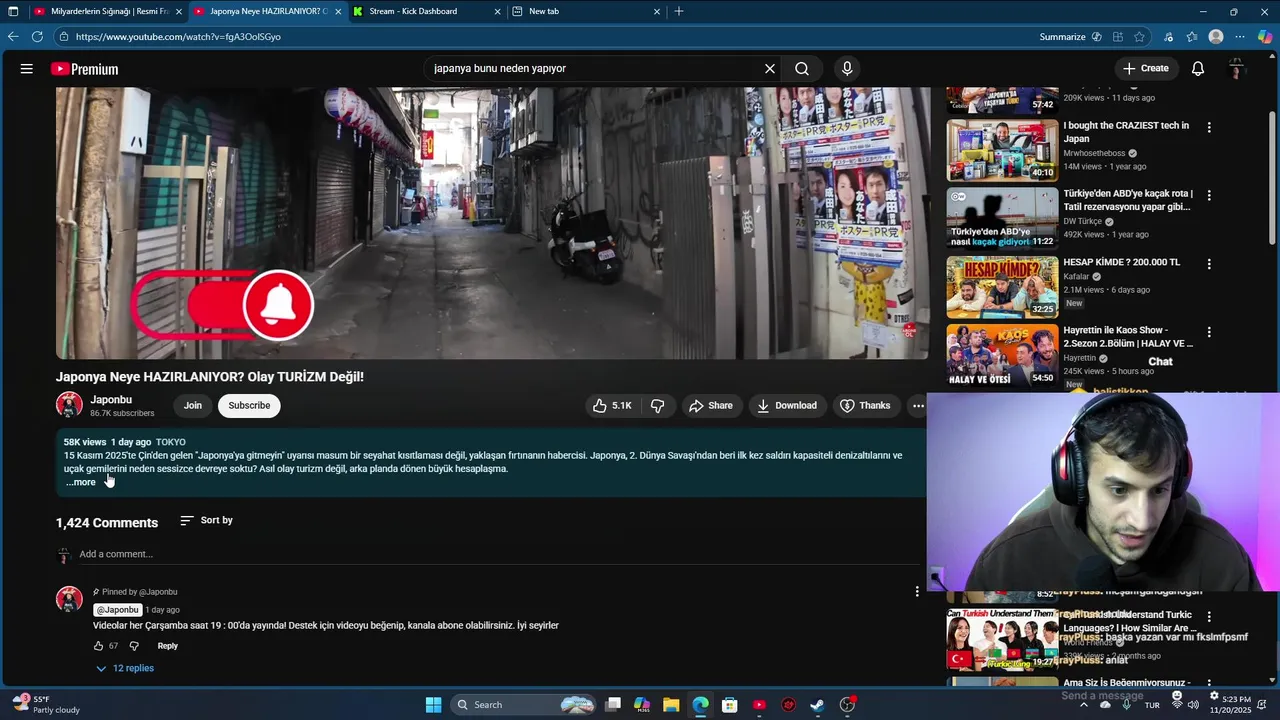The height and width of the screenshot is (720, 1280).
Task: Open Windows Start menu
Action: pos(433,705)
